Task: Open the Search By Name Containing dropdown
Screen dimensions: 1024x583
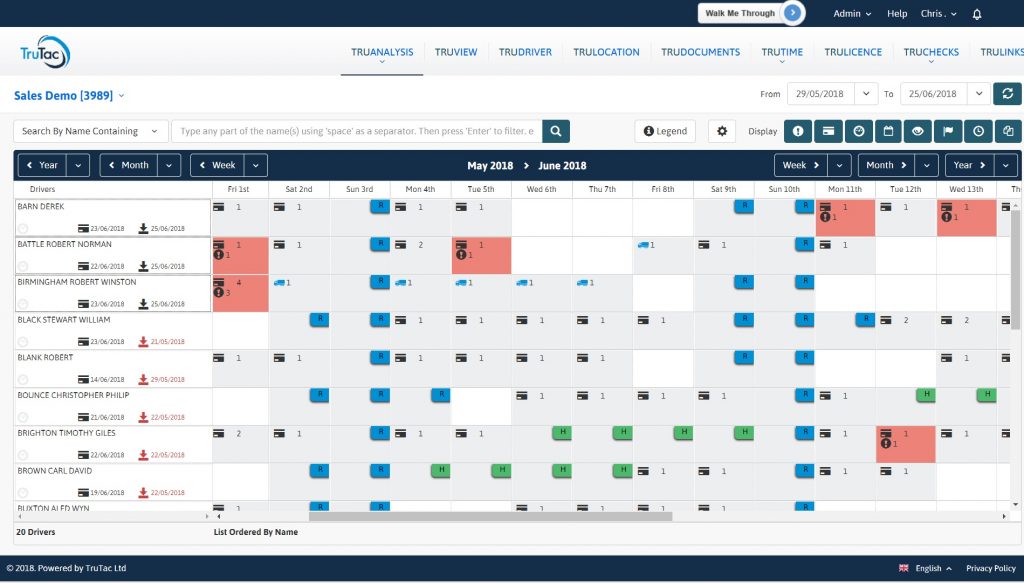Action: tap(91, 131)
